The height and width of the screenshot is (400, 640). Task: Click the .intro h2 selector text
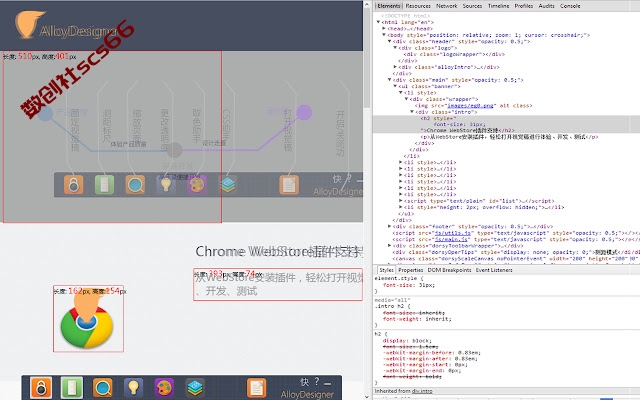click(391, 306)
